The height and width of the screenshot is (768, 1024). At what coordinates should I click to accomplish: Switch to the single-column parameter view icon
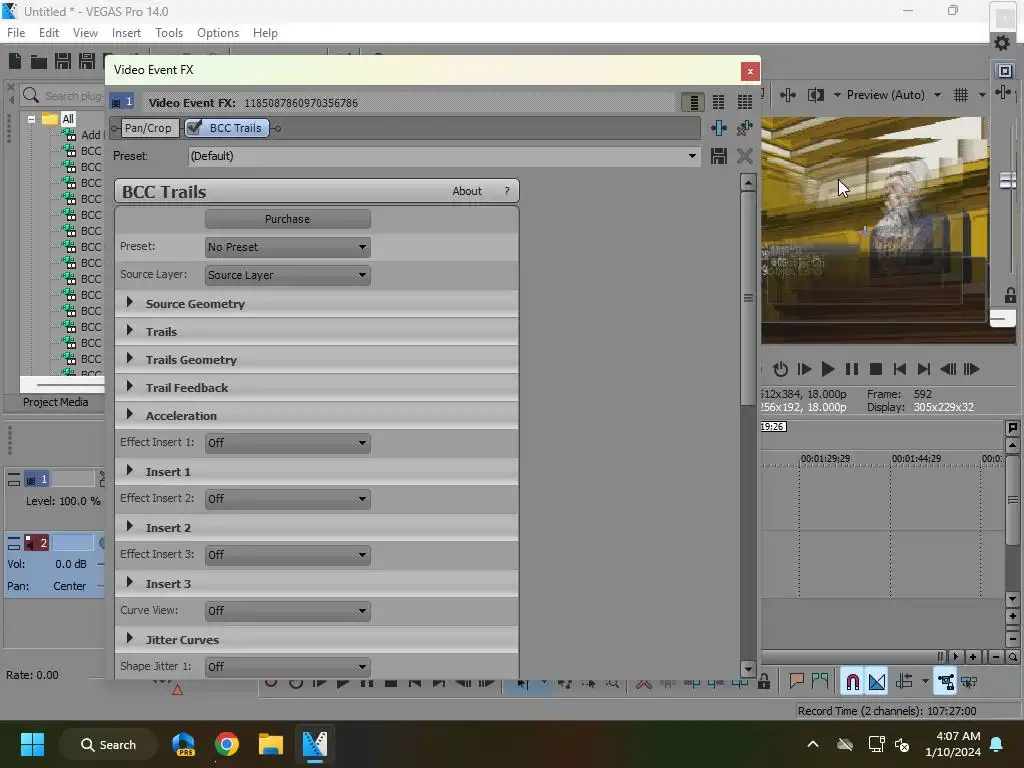[x=694, y=103]
